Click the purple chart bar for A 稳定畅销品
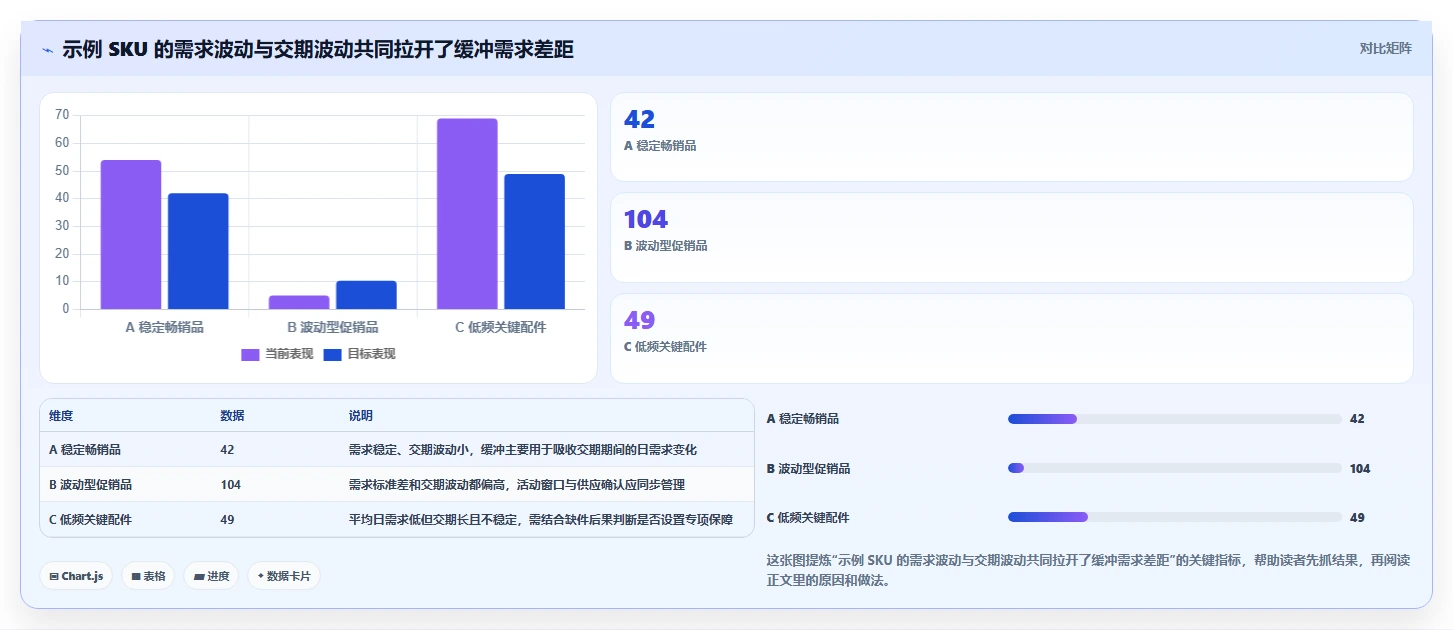The width and height of the screenshot is (1453, 630). [131, 234]
